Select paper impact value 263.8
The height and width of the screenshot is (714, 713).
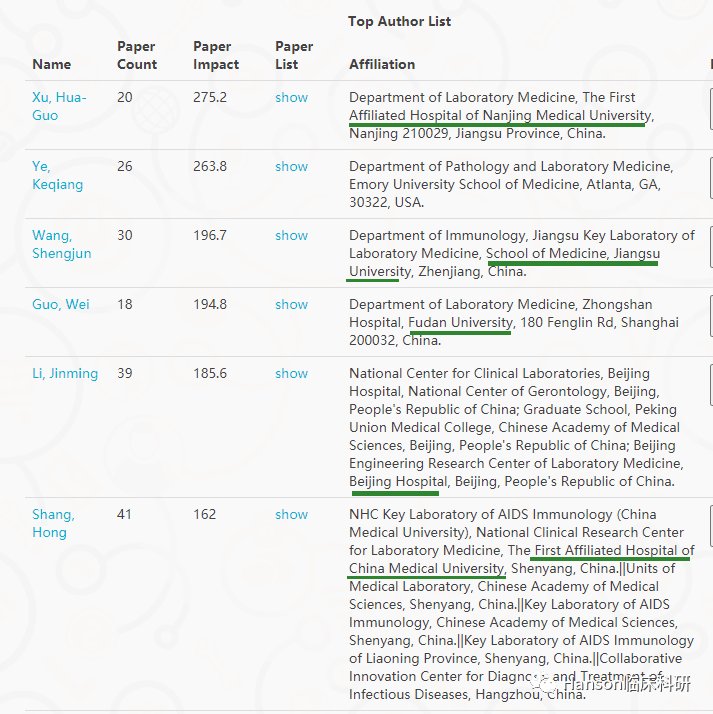click(x=209, y=166)
